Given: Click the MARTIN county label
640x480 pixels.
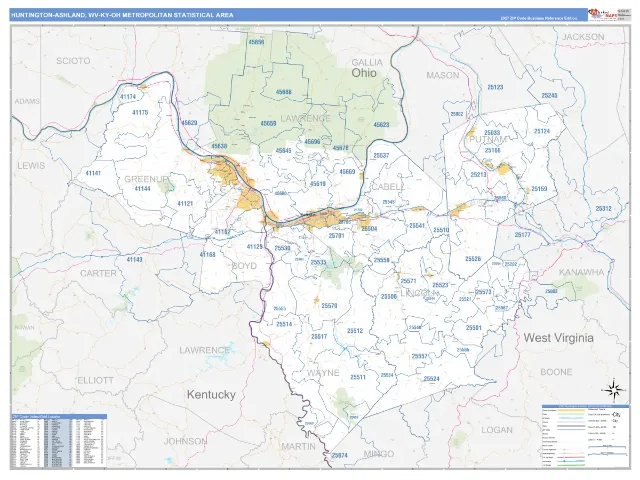Looking at the screenshot, I should click(x=299, y=446).
